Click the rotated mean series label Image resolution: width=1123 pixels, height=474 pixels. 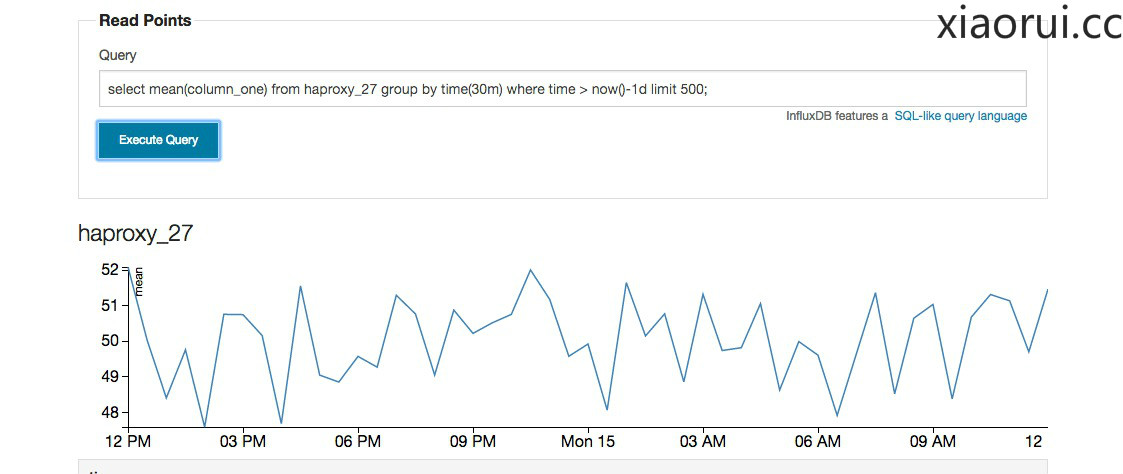coord(139,280)
